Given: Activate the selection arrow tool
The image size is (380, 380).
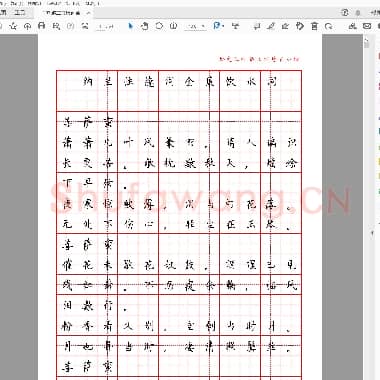Looking at the screenshot, I should (x=130, y=26).
